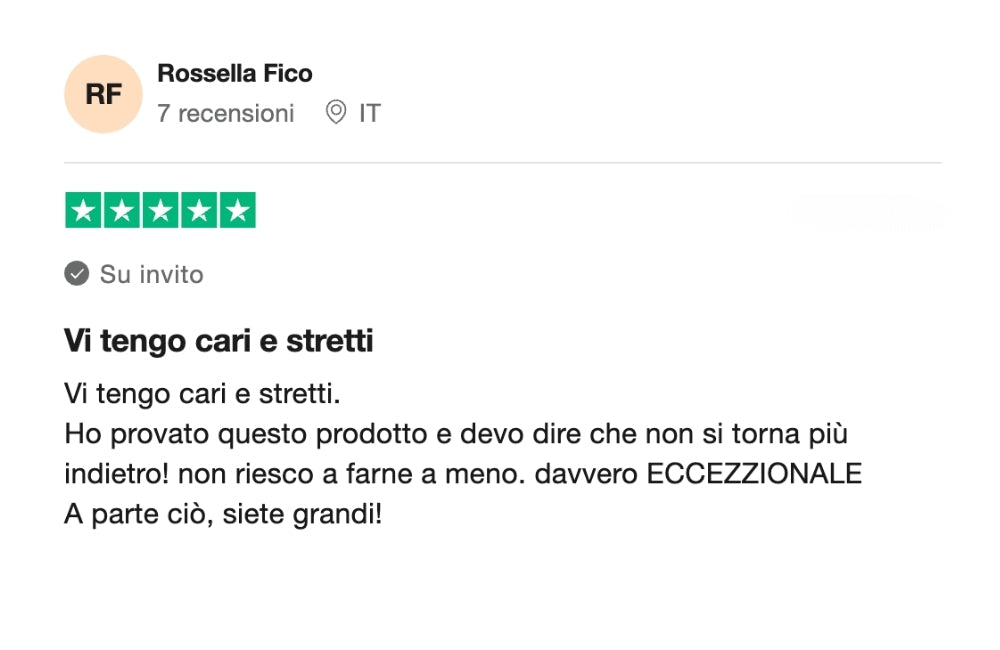Click the fifth green rating star
Screen dimensions: 1000x650
point(238,210)
